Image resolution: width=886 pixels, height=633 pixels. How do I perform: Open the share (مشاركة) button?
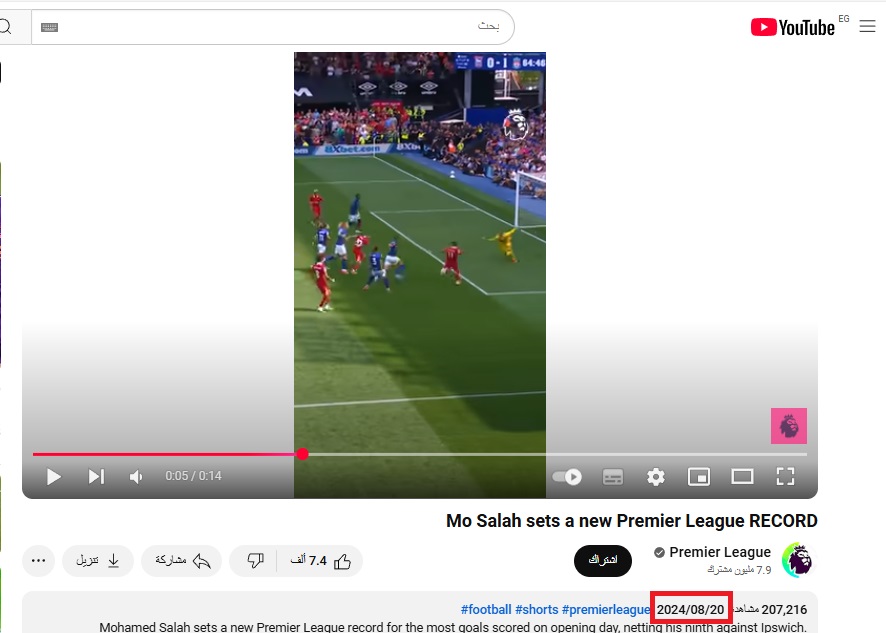182,561
